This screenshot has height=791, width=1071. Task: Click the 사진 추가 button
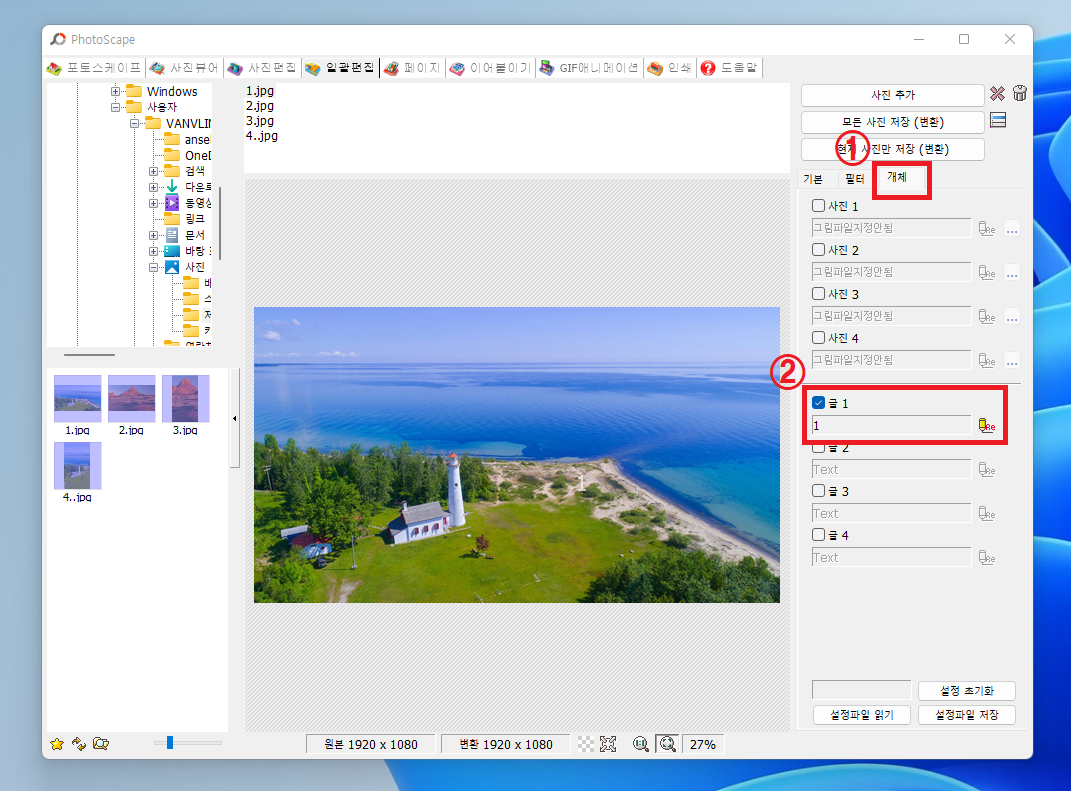[x=892, y=95]
